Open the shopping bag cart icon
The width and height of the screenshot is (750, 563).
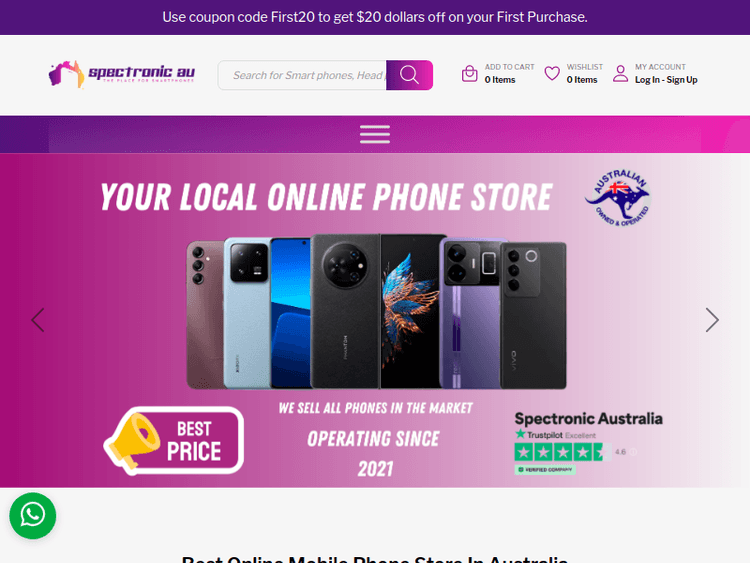point(469,74)
